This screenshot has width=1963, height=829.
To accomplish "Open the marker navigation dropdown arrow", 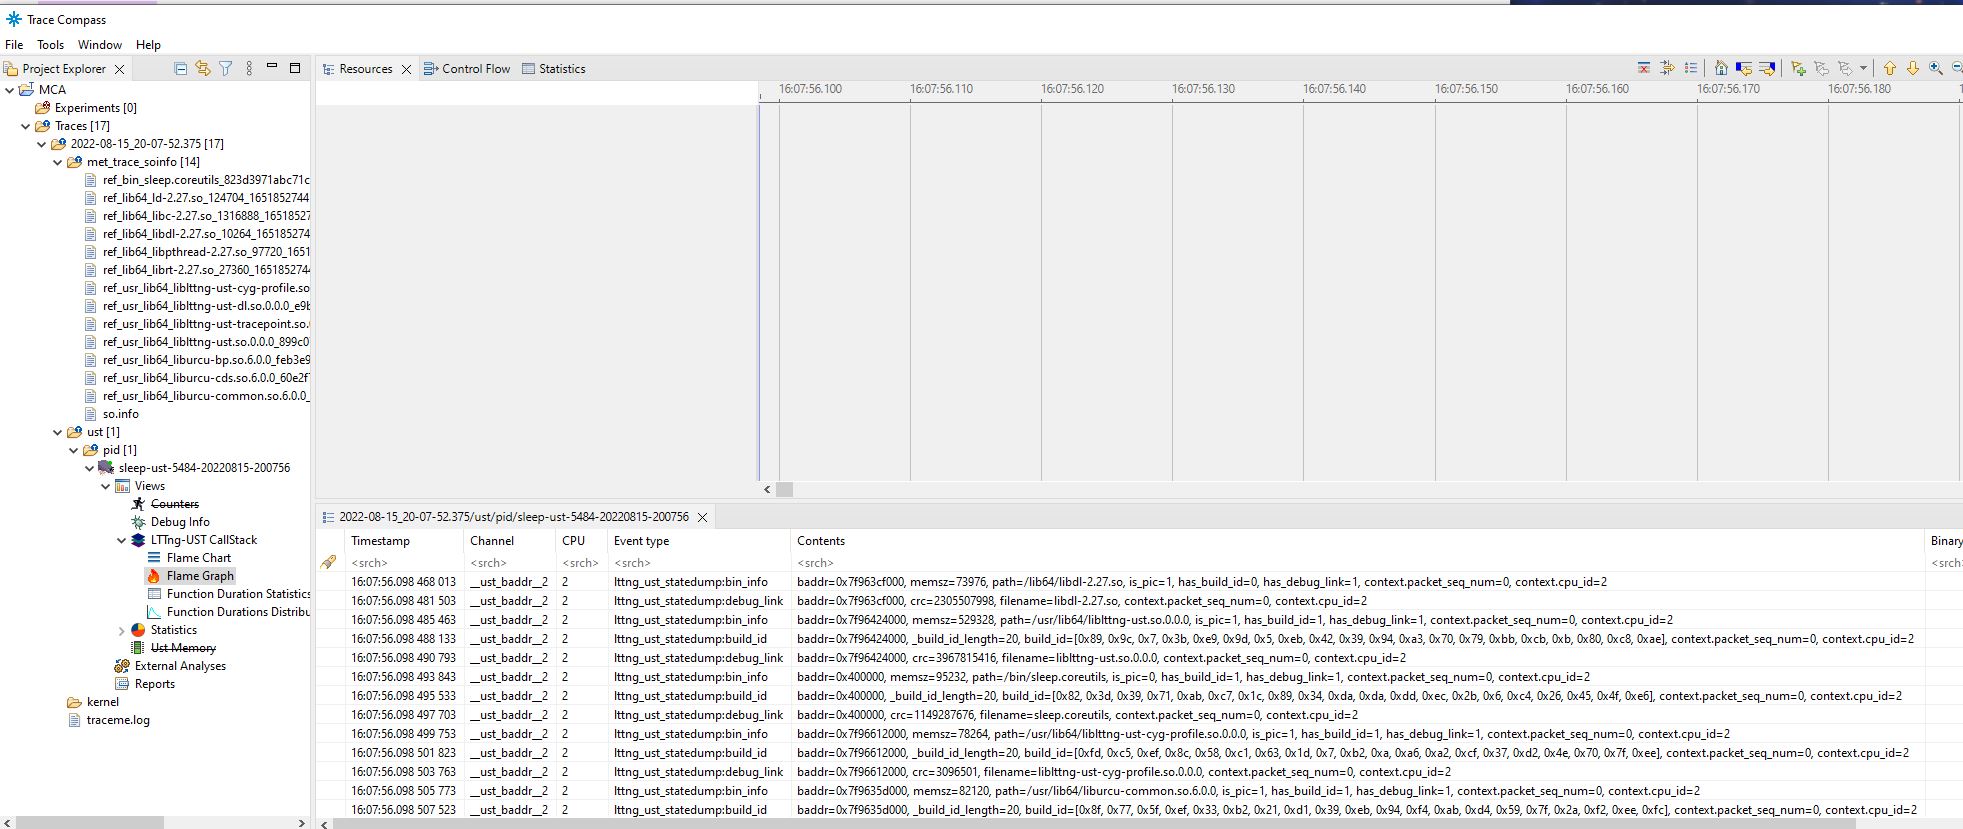I will (x=1863, y=69).
